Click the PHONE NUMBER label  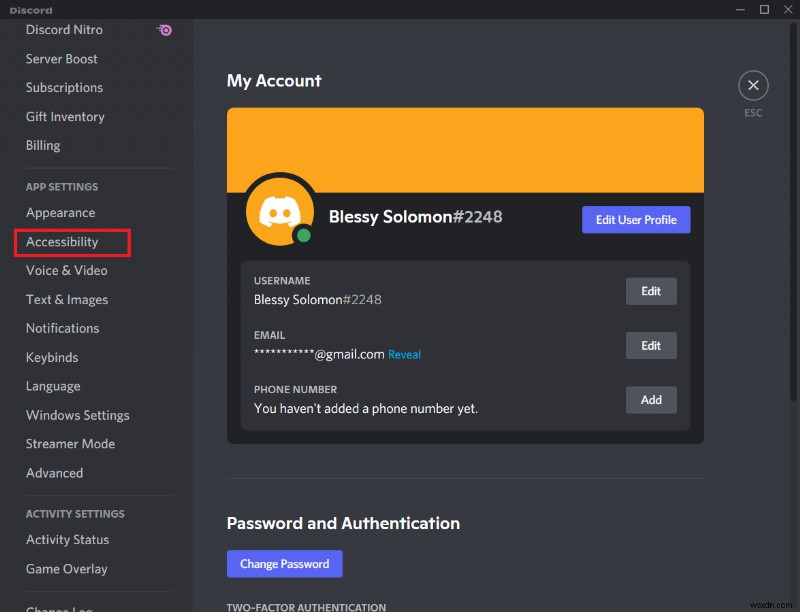tap(295, 390)
